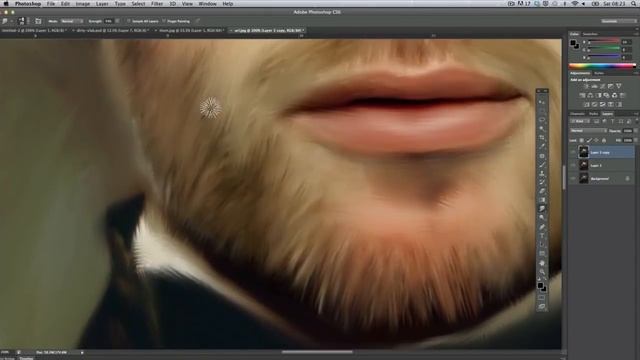Select the Dodge tool
Image resolution: width=640 pixels, height=360 pixels.
pos(542,218)
